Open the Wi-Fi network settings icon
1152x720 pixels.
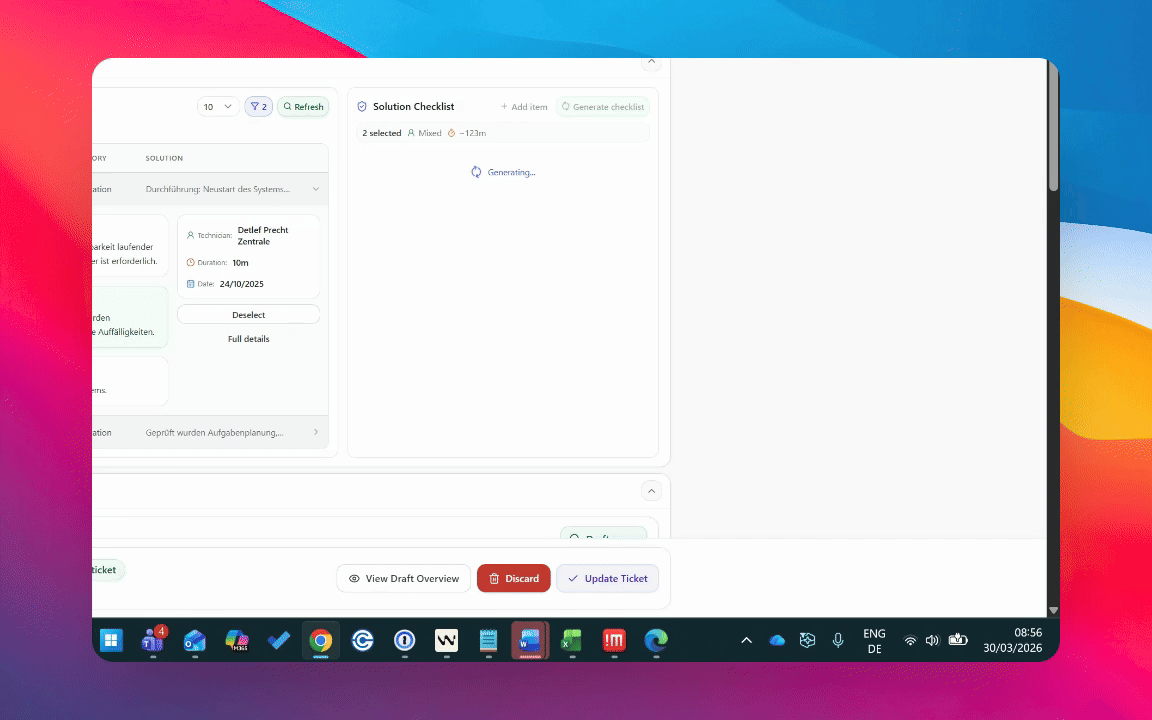point(910,641)
